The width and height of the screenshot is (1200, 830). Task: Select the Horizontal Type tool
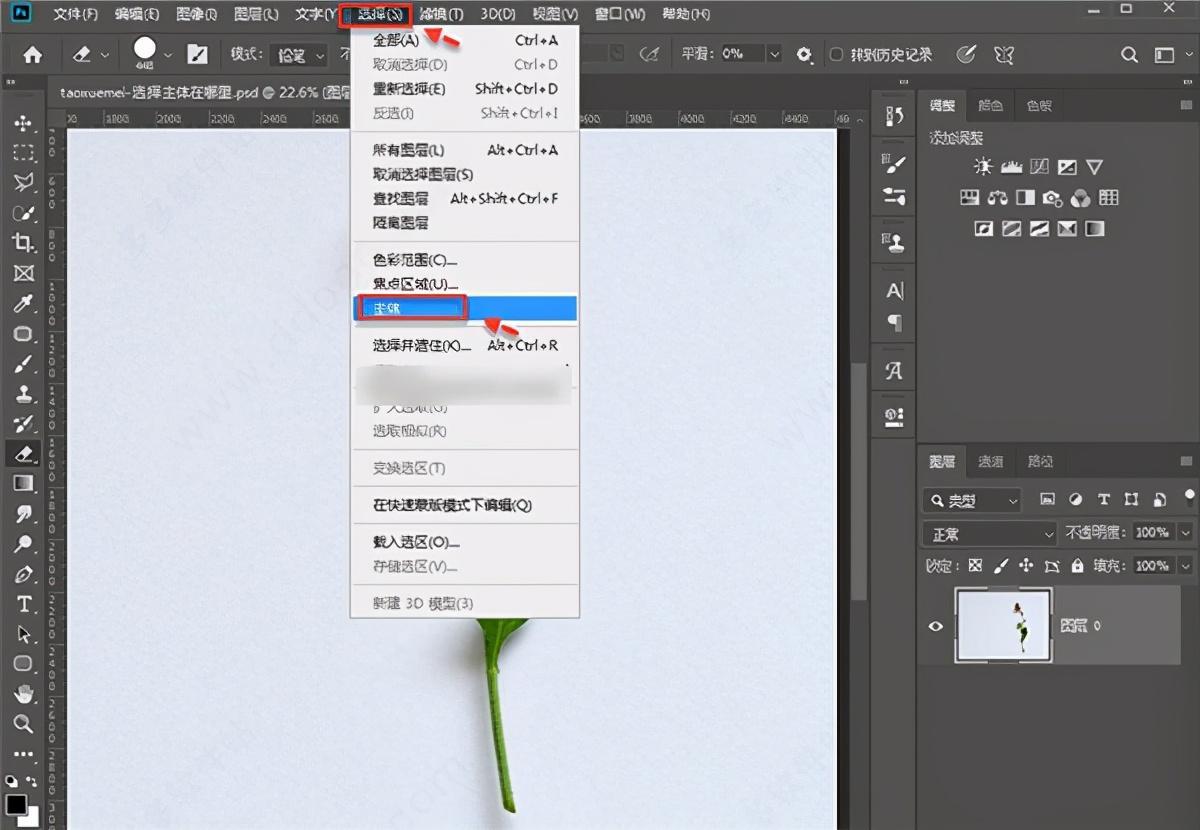pyautogui.click(x=23, y=604)
